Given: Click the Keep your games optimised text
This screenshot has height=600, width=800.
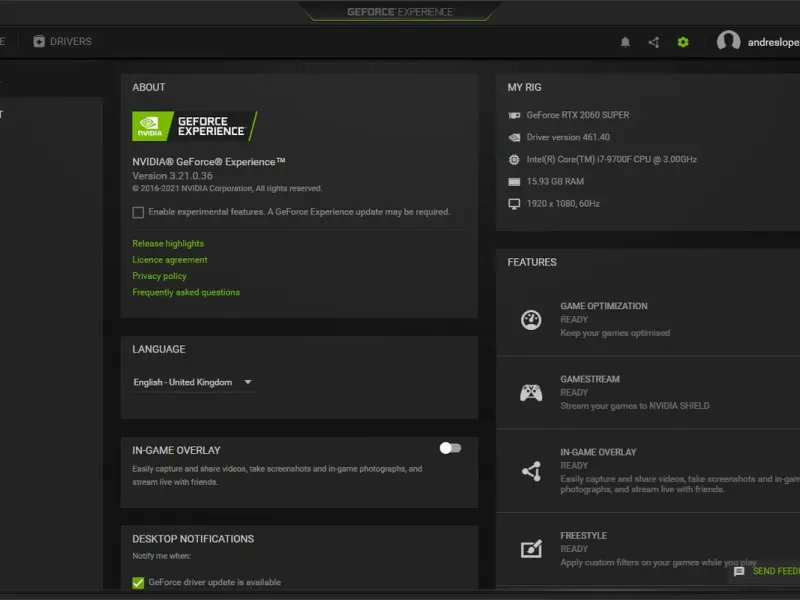Looking at the screenshot, I should [615, 333].
